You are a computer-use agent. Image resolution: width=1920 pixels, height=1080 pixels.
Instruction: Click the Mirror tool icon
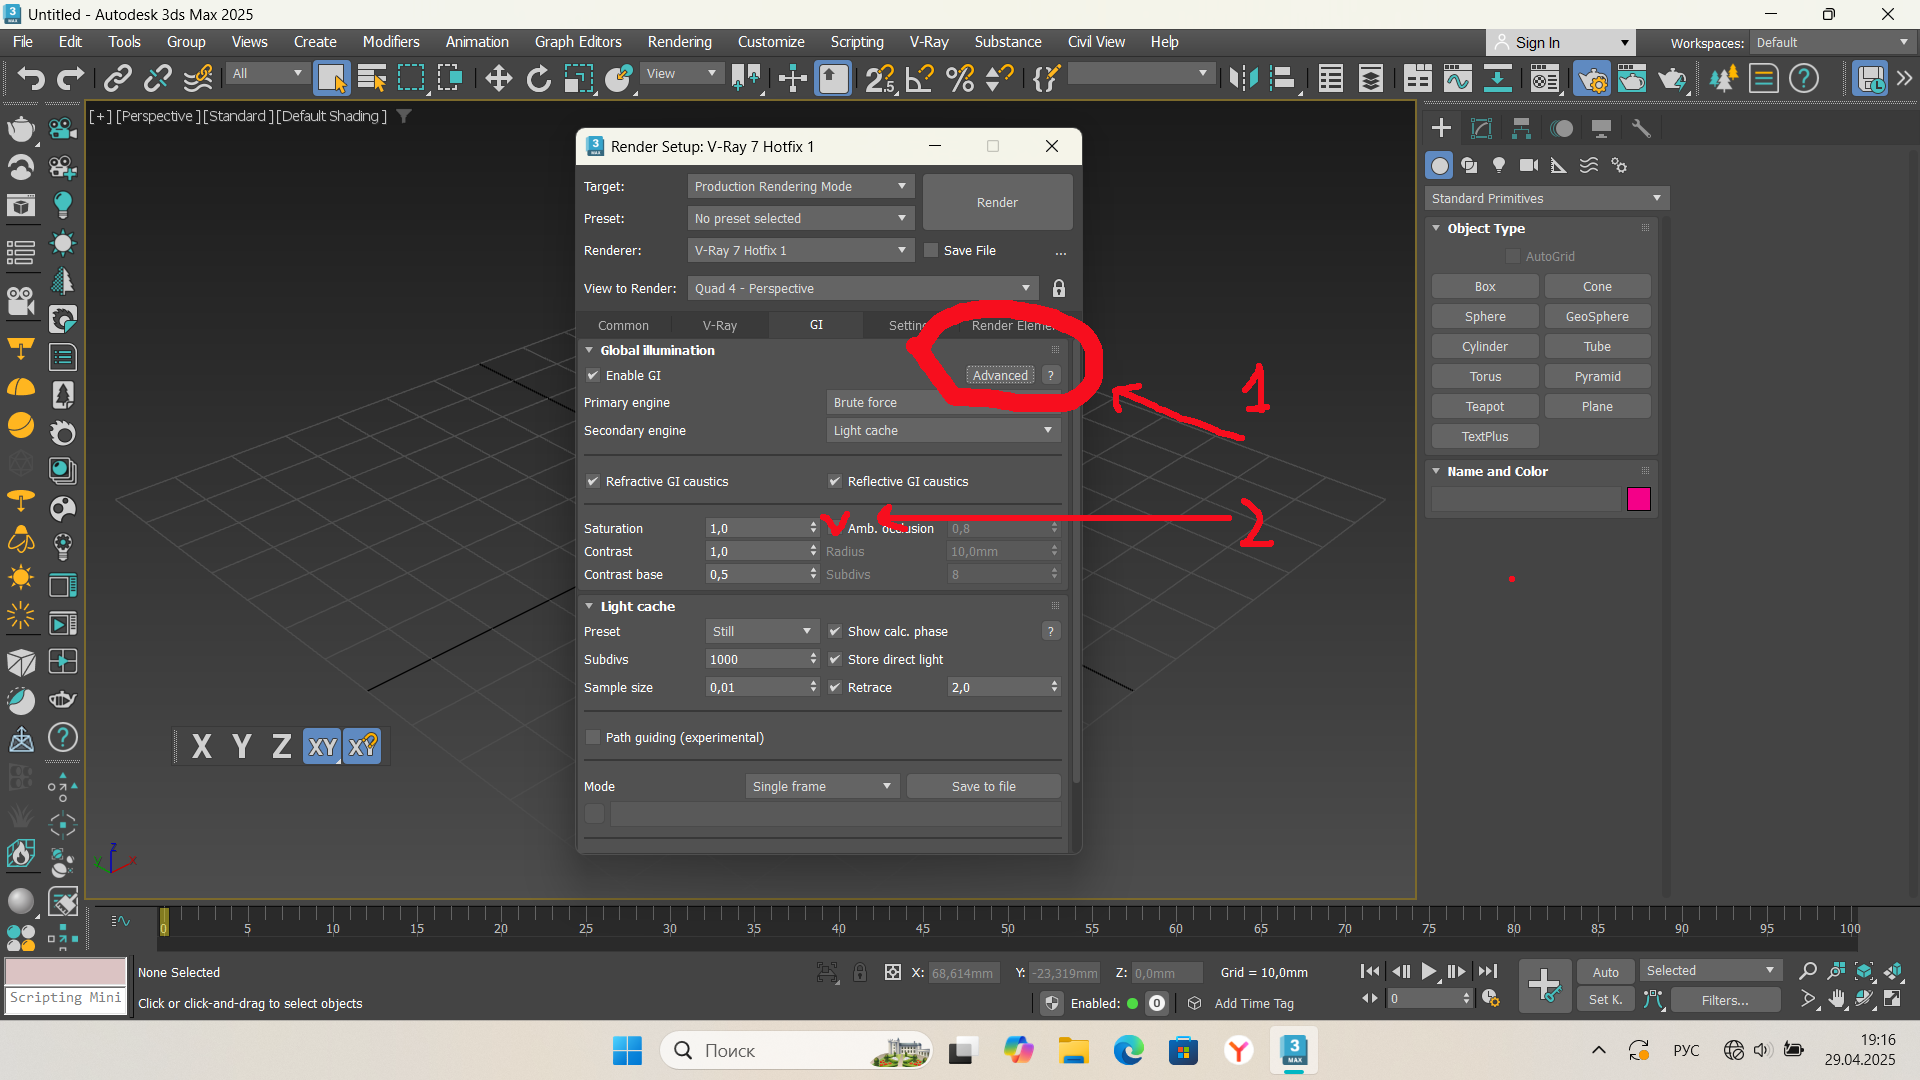click(x=1243, y=78)
